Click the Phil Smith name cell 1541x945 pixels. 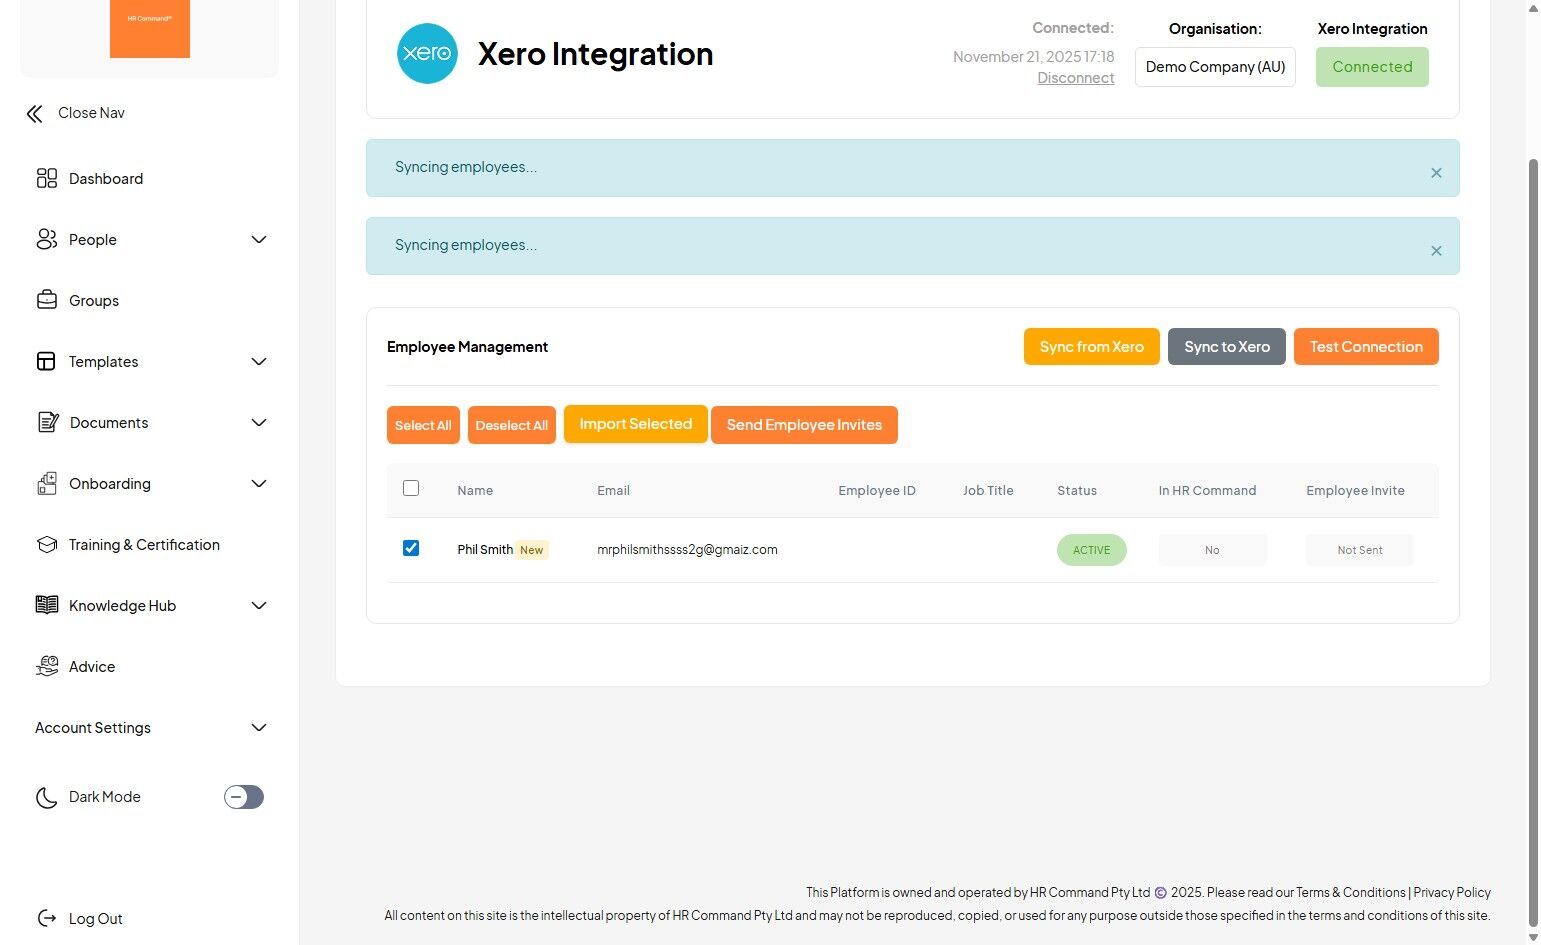click(x=485, y=550)
